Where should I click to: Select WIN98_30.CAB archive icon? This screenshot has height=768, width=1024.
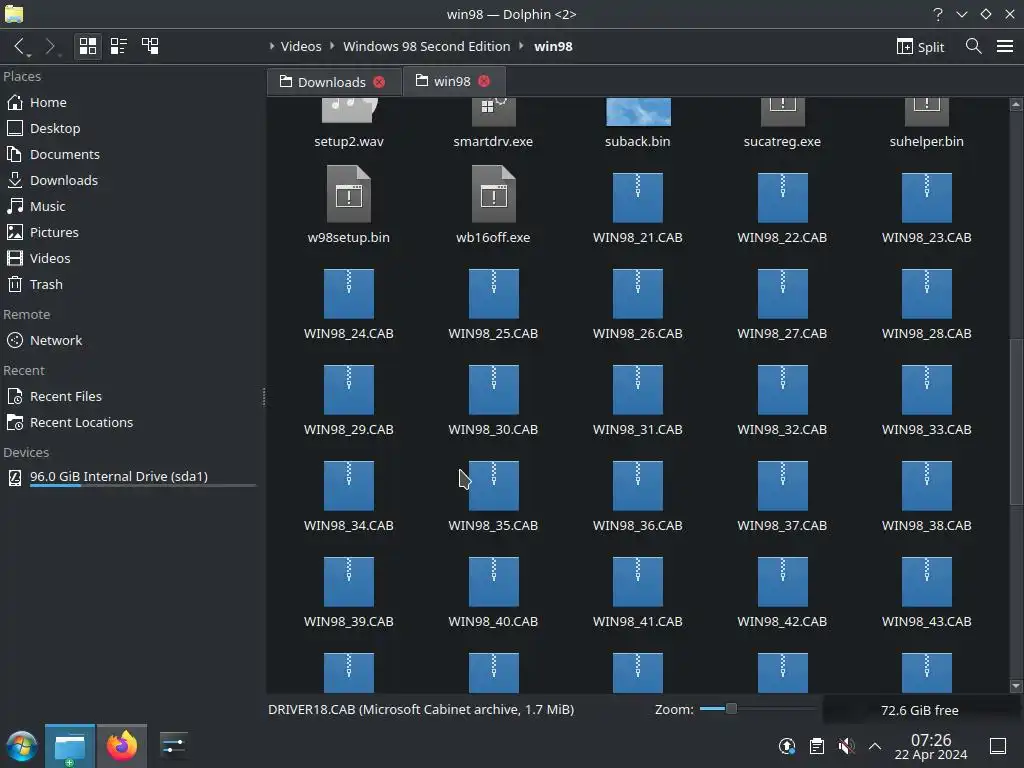pyautogui.click(x=494, y=389)
